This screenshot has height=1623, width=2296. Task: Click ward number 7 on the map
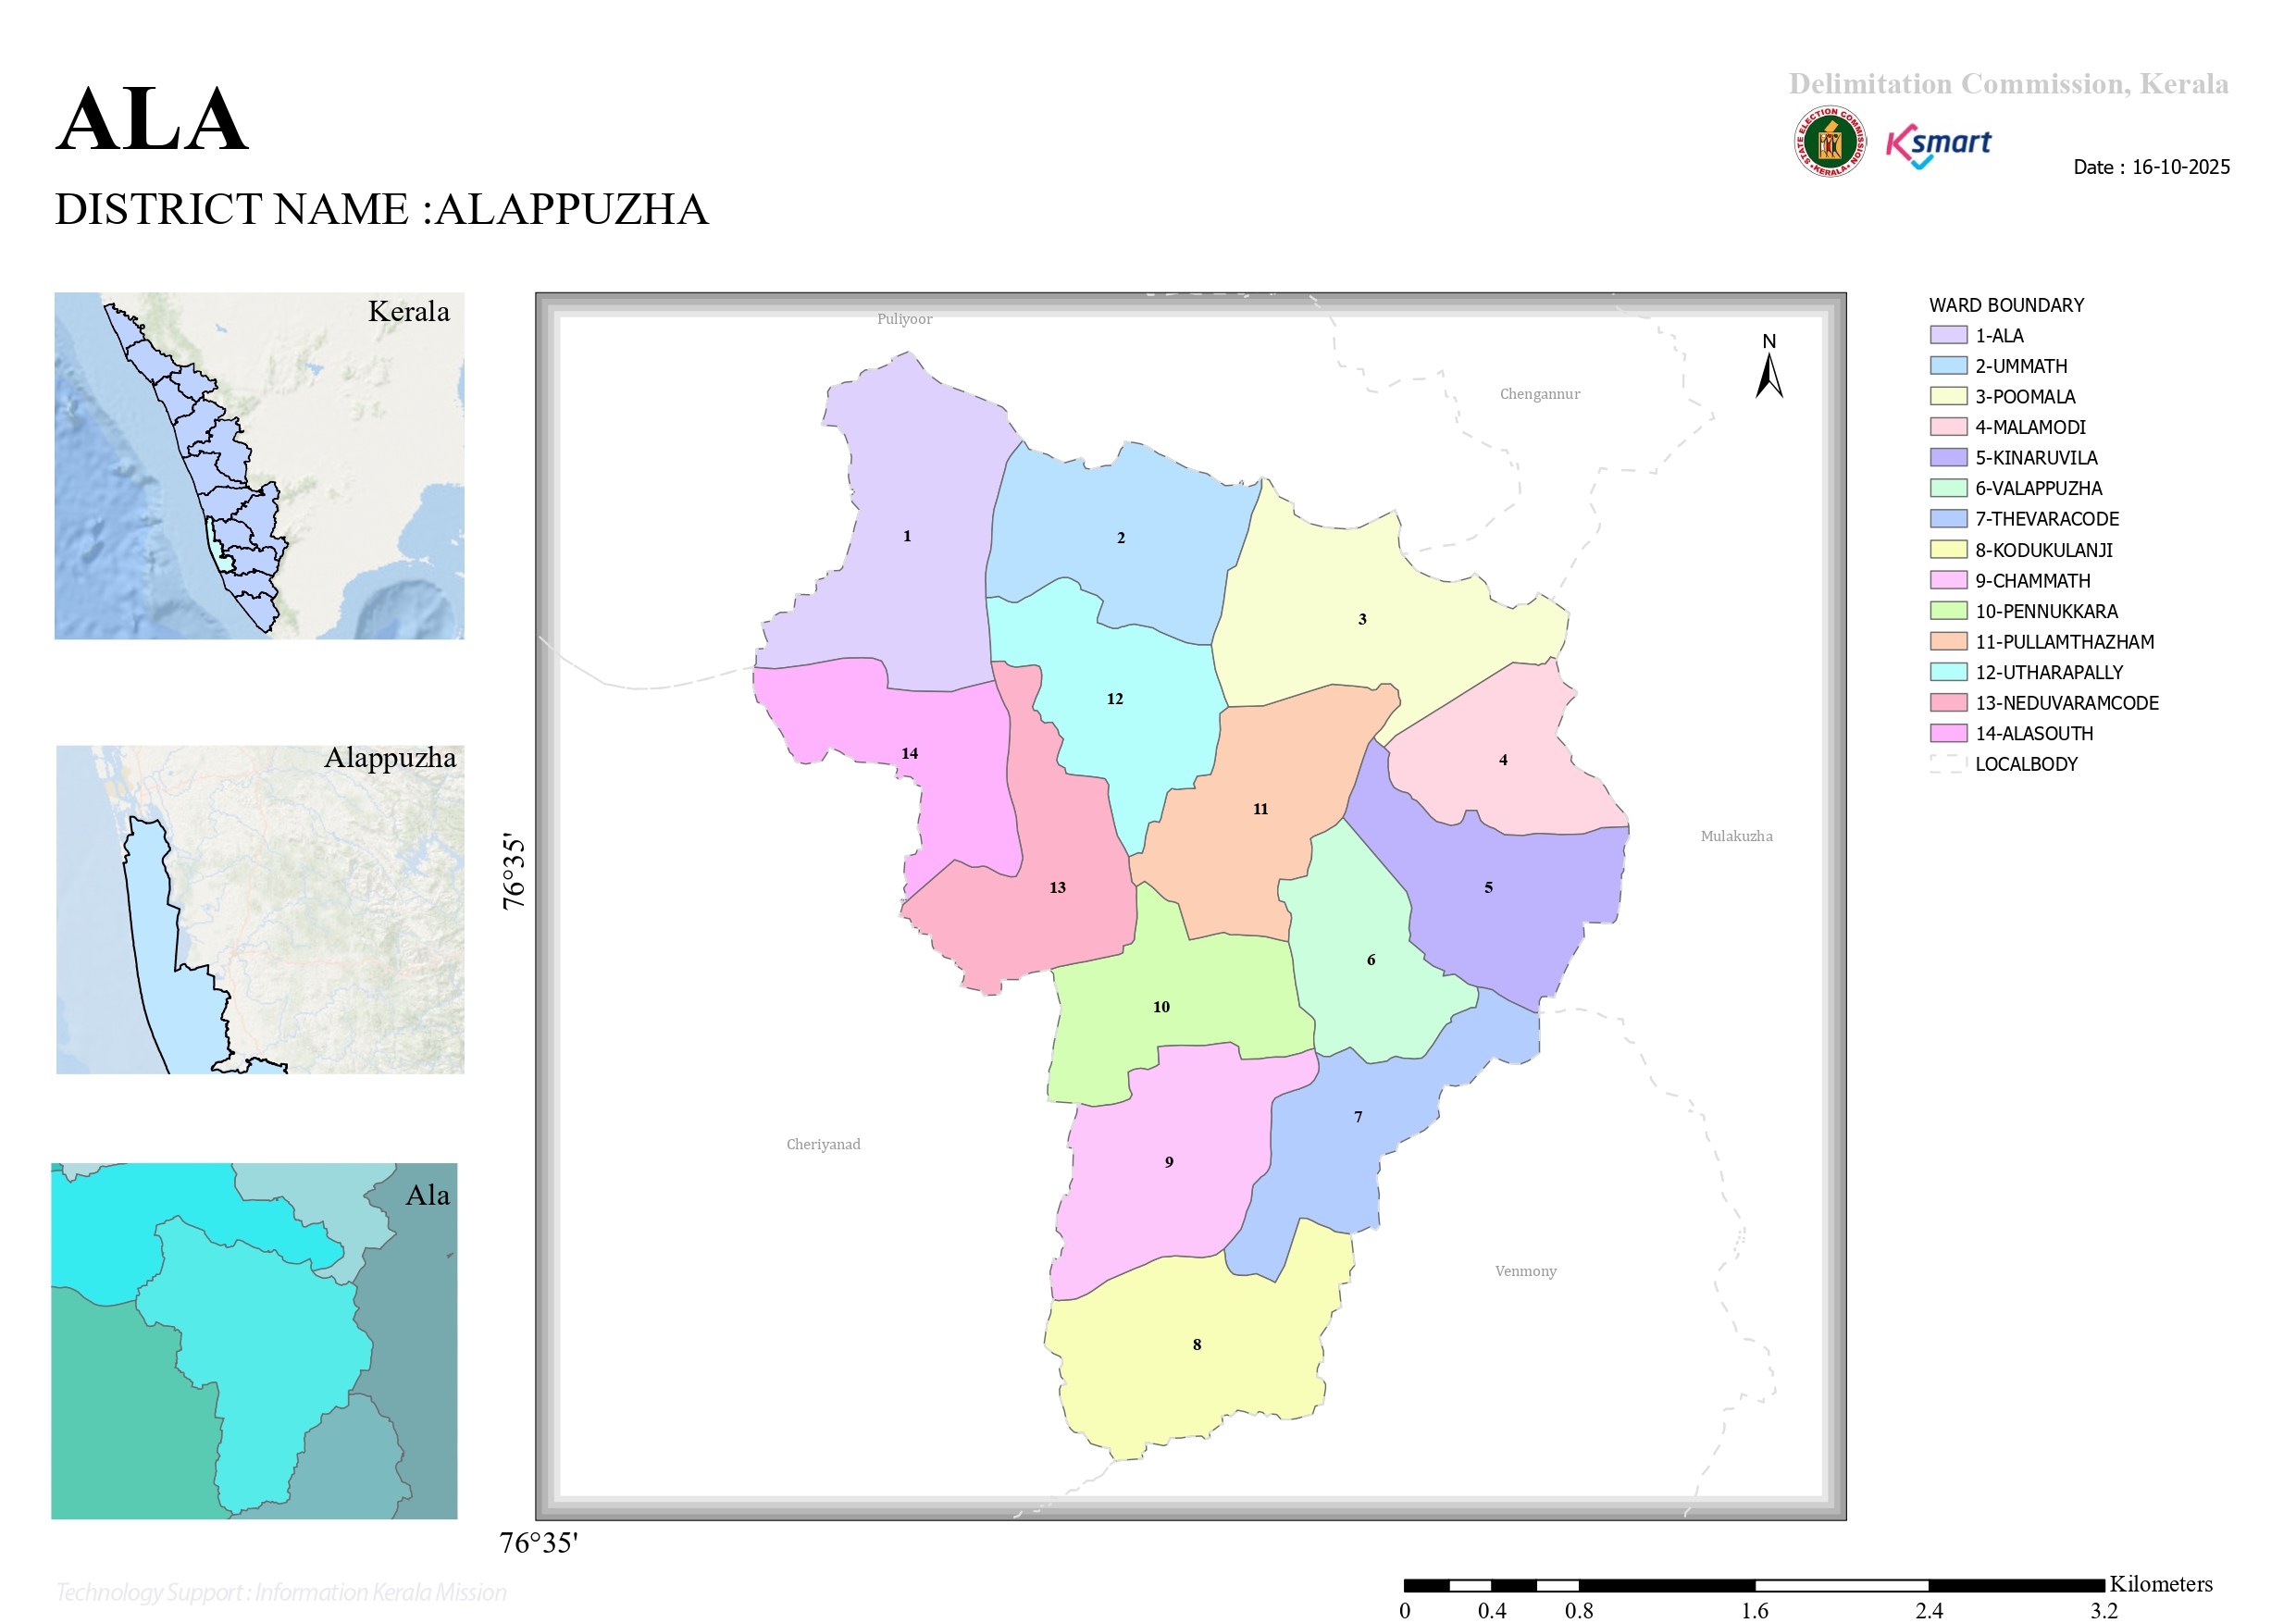point(1358,1117)
